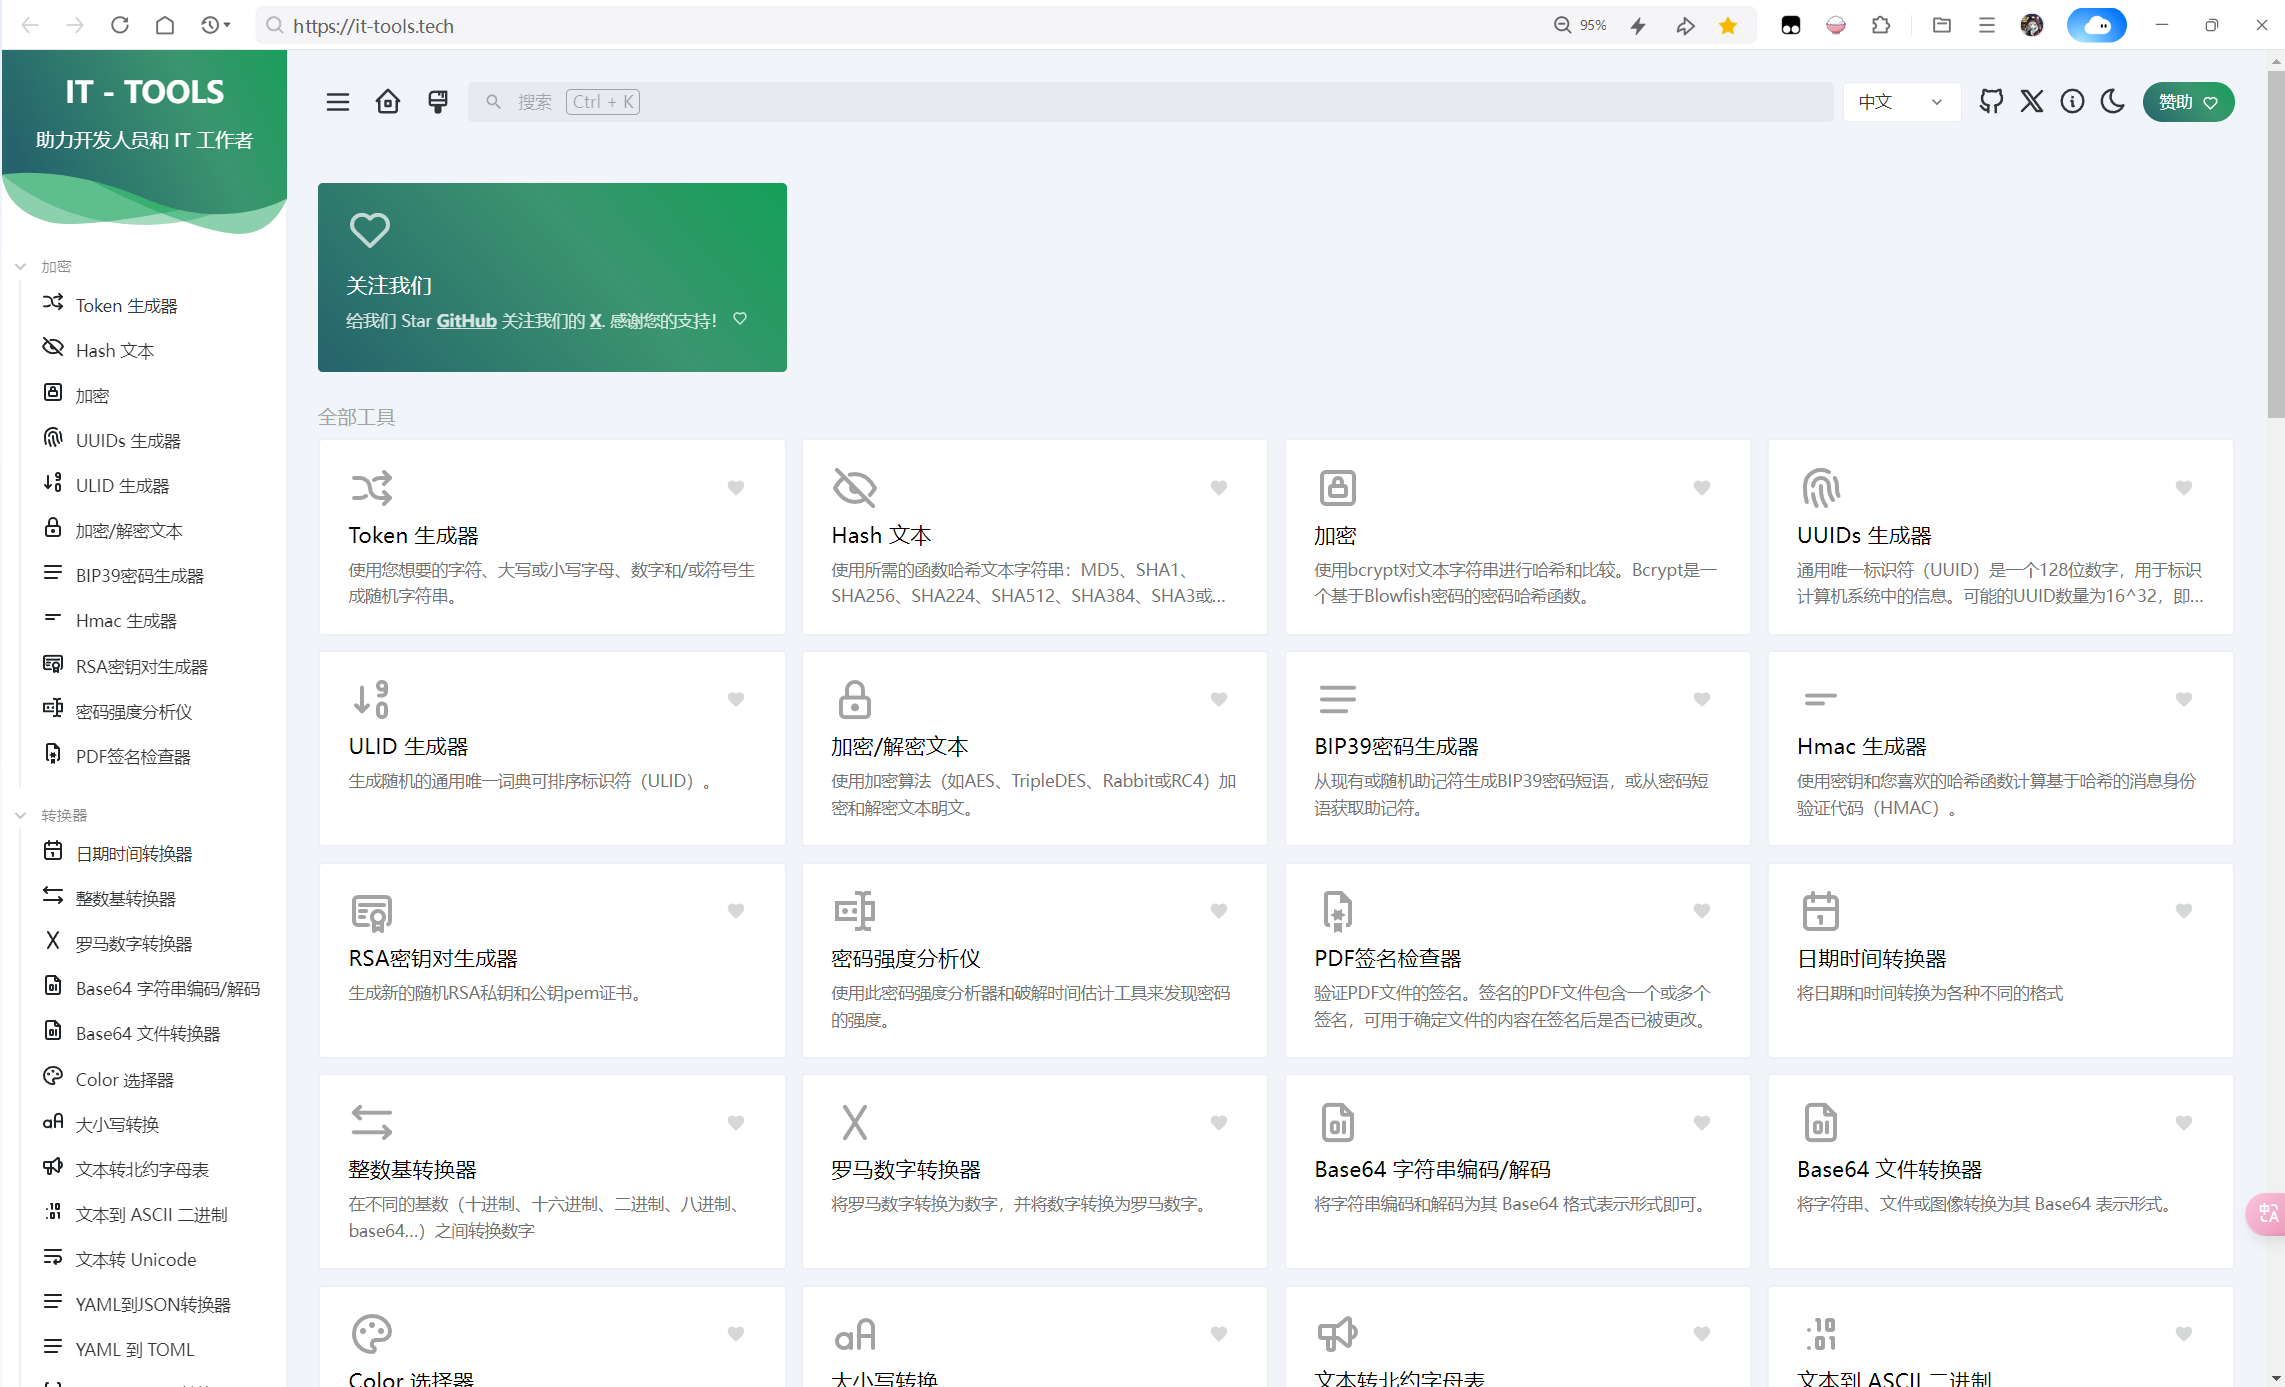Viewport: 2285px width, 1387px height.
Task: Select 日期时间转换器 in the sidebar
Action: (x=134, y=854)
